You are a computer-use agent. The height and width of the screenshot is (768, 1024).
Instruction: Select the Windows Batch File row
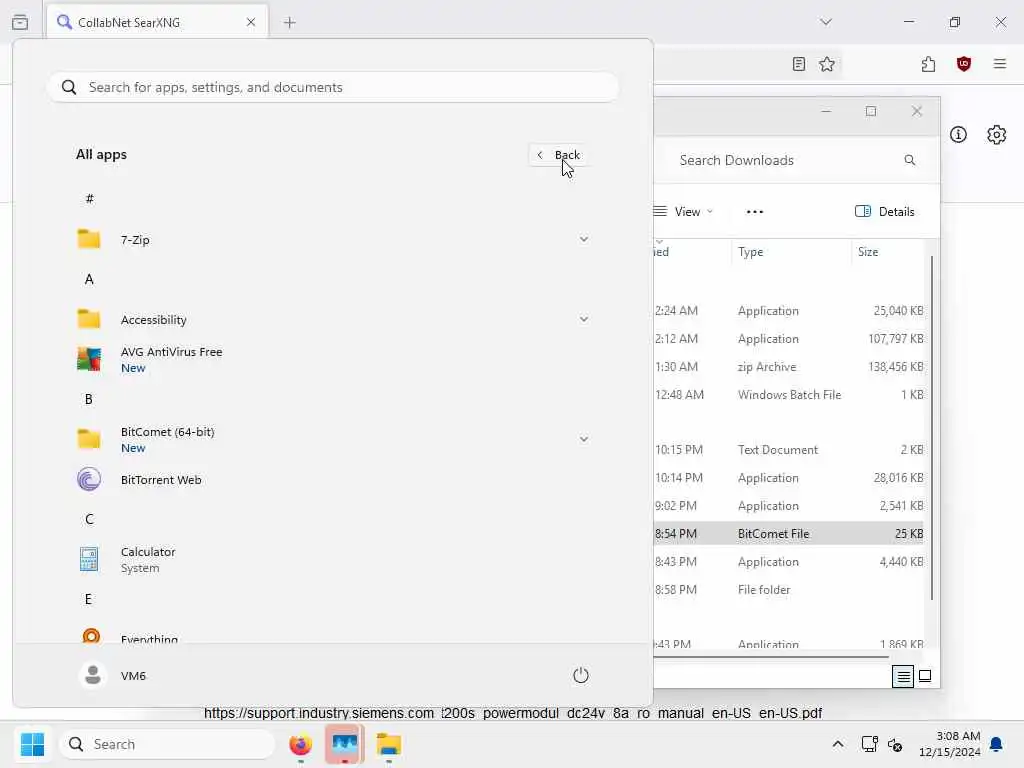(x=789, y=394)
